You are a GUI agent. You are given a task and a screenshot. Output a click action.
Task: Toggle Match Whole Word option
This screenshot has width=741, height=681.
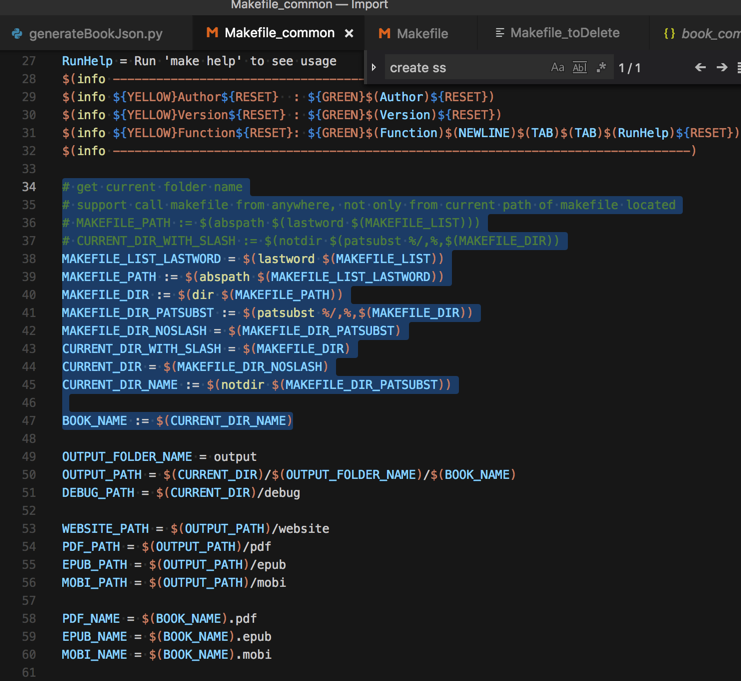pos(579,68)
